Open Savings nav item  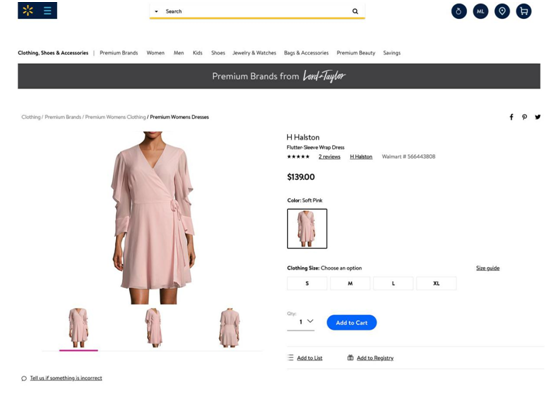click(x=392, y=53)
